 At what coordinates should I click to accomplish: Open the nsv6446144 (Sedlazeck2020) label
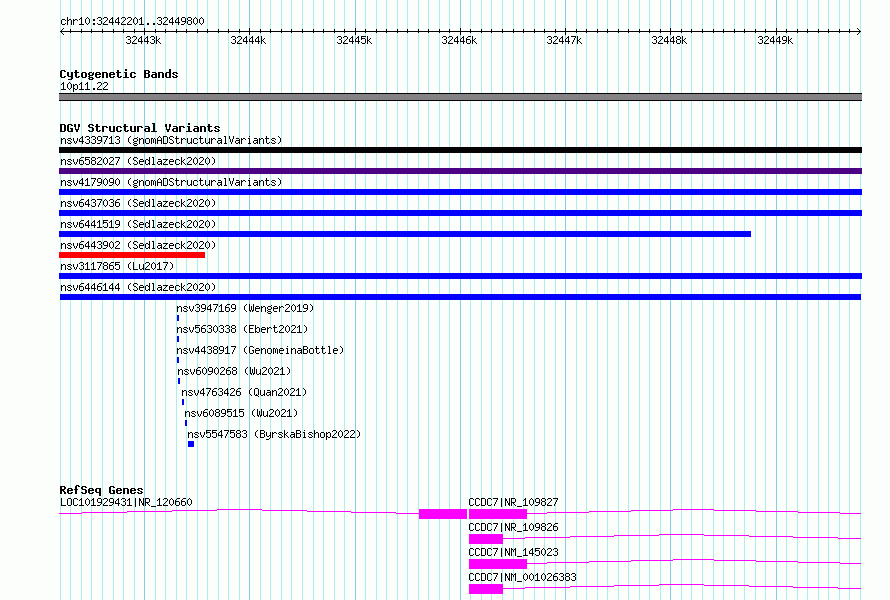(138, 287)
